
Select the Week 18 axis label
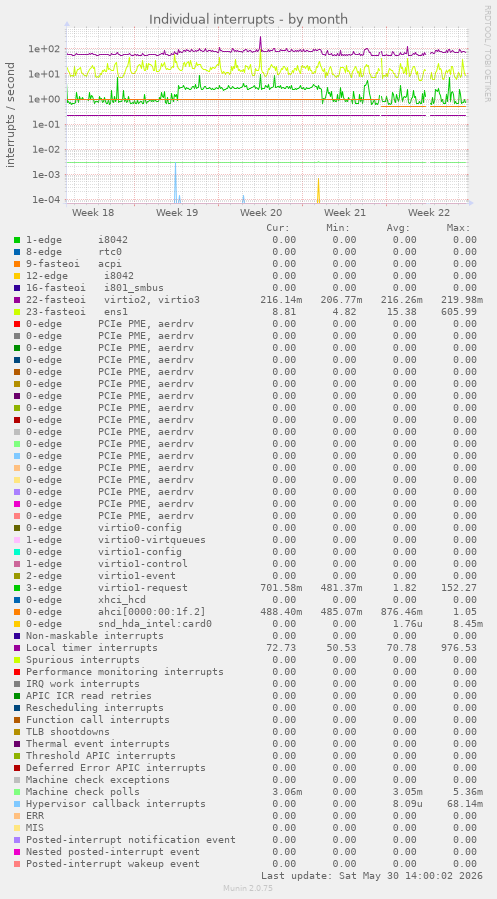click(93, 213)
